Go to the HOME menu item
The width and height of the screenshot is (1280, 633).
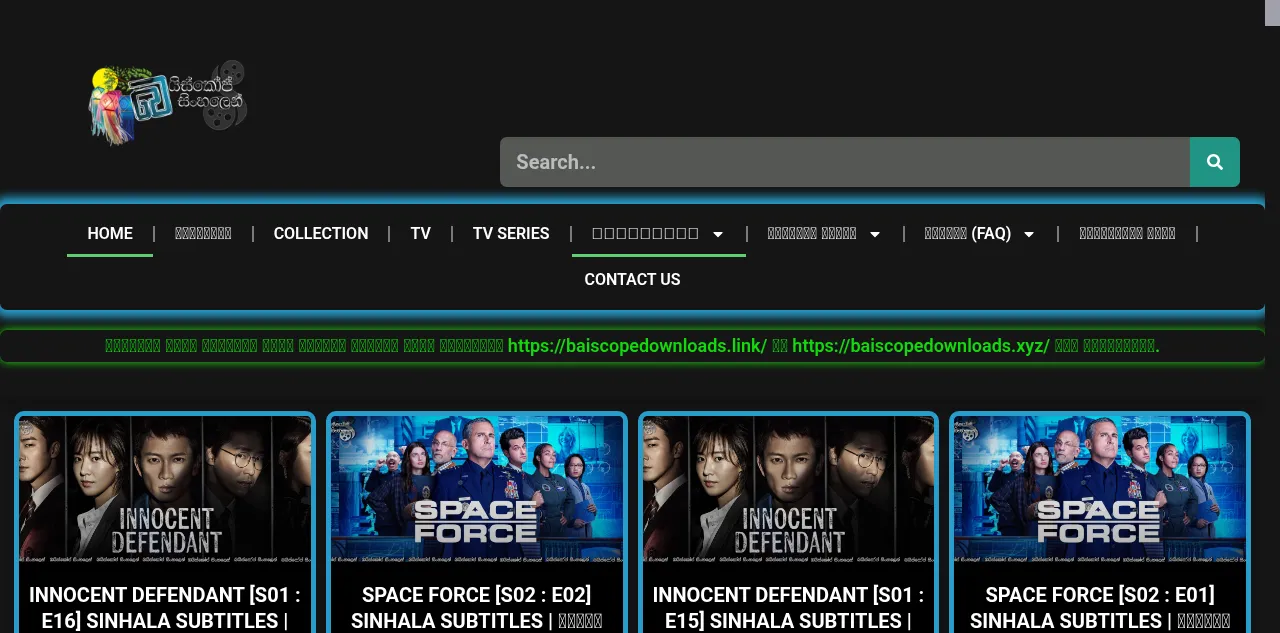[x=110, y=233]
